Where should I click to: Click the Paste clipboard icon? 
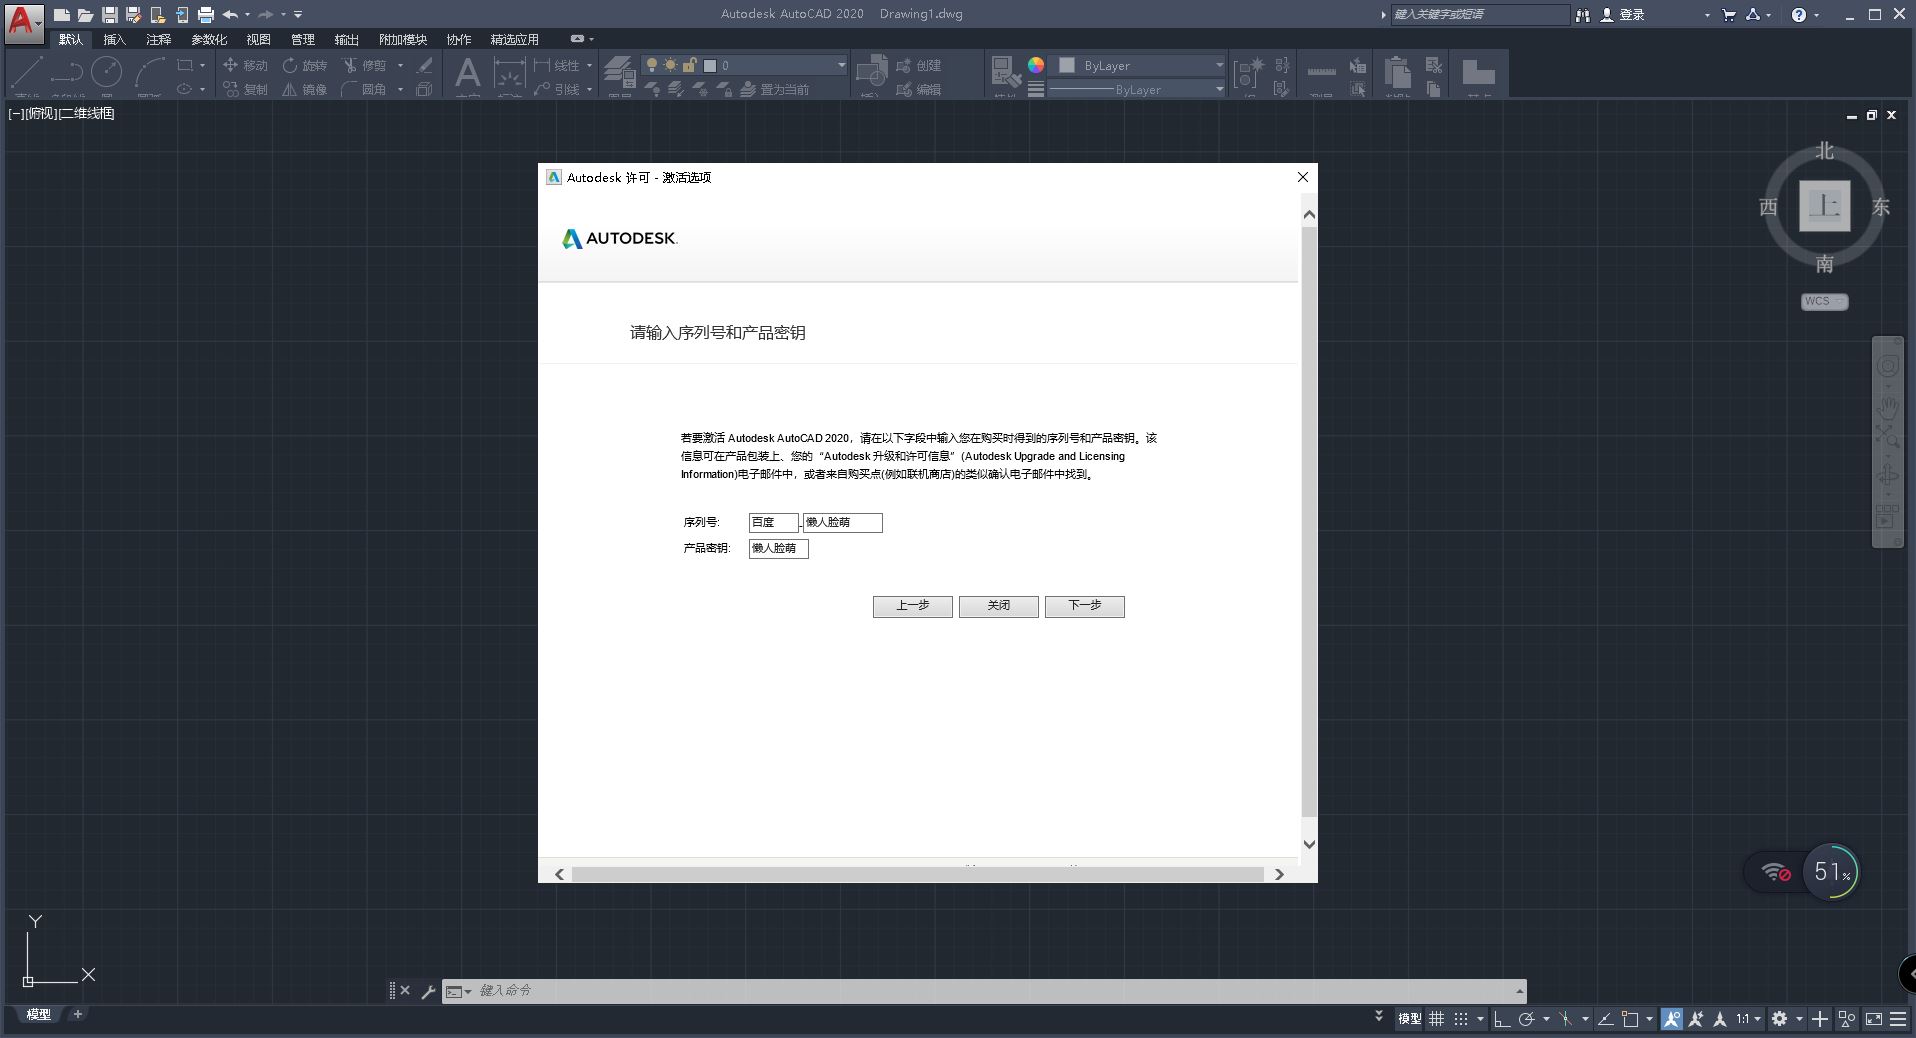(x=1398, y=72)
